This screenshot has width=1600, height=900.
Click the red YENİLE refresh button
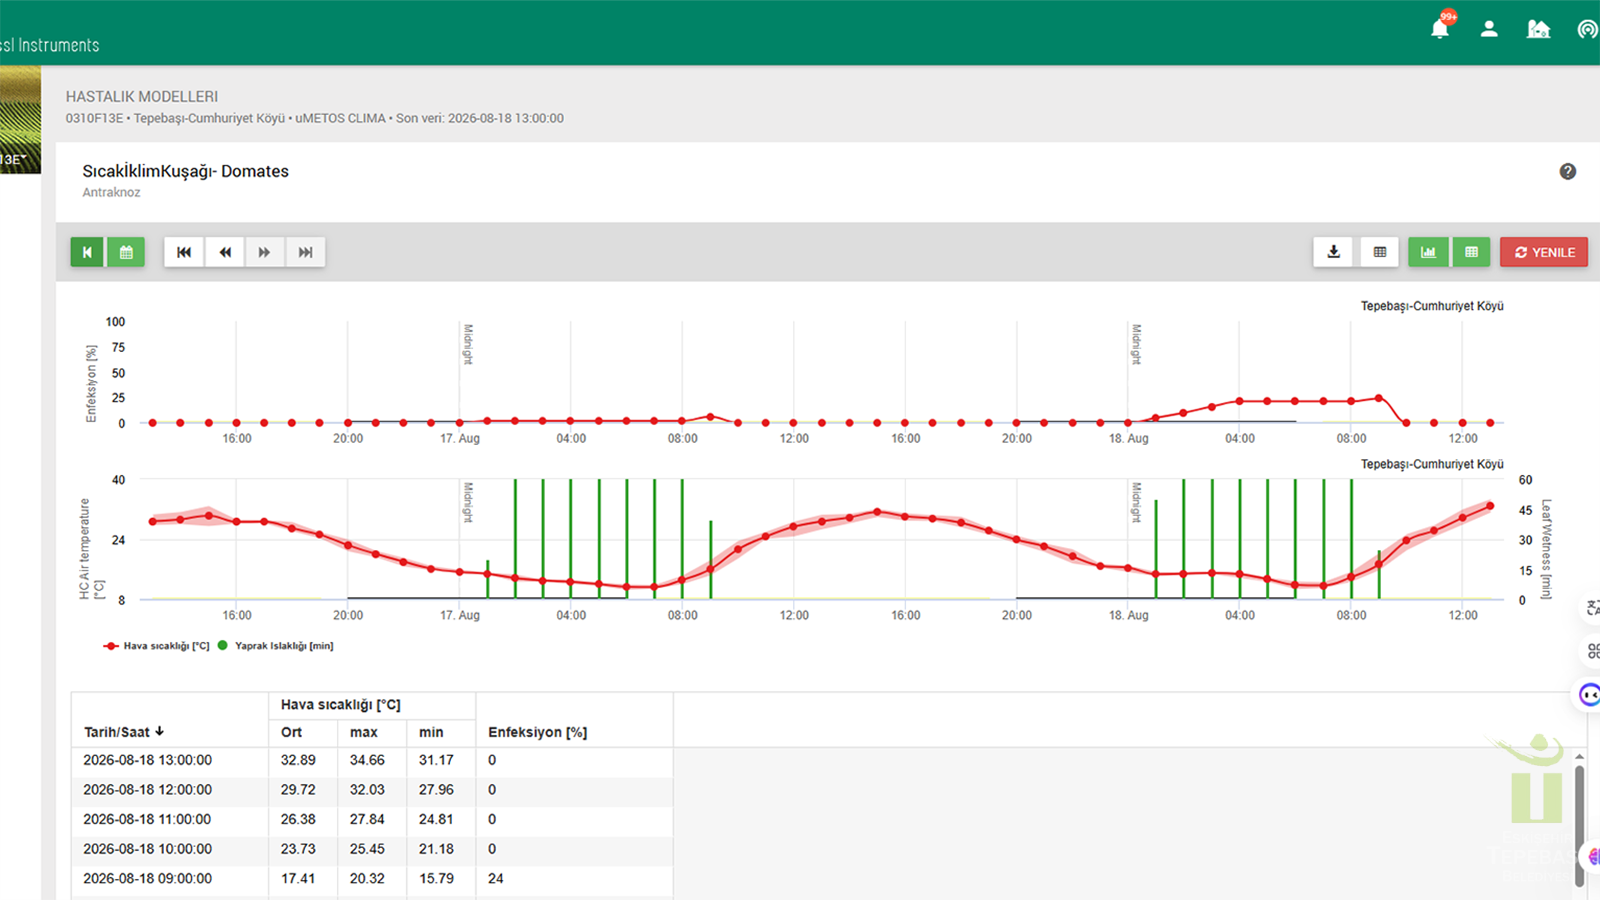point(1544,252)
